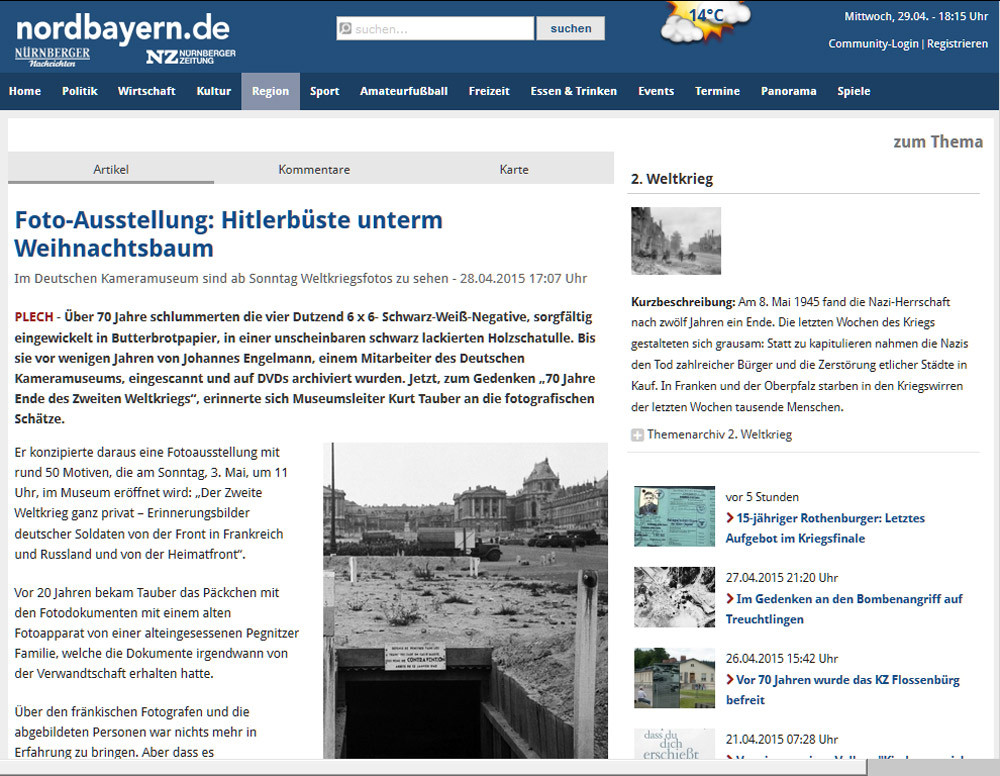Click the date text Mittwoch, 29.04. - 18:15 Uhr
The image size is (1000, 776).
(916, 17)
